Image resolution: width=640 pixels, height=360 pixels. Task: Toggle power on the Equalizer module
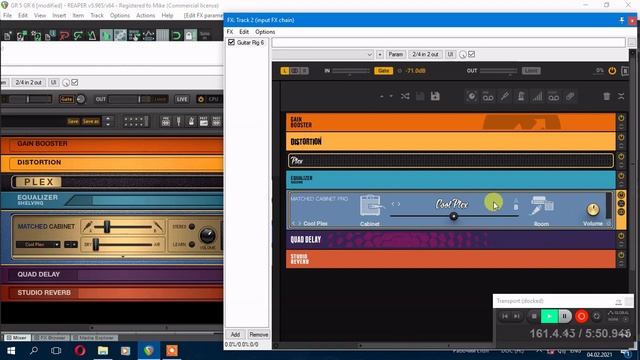[x=621, y=176]
